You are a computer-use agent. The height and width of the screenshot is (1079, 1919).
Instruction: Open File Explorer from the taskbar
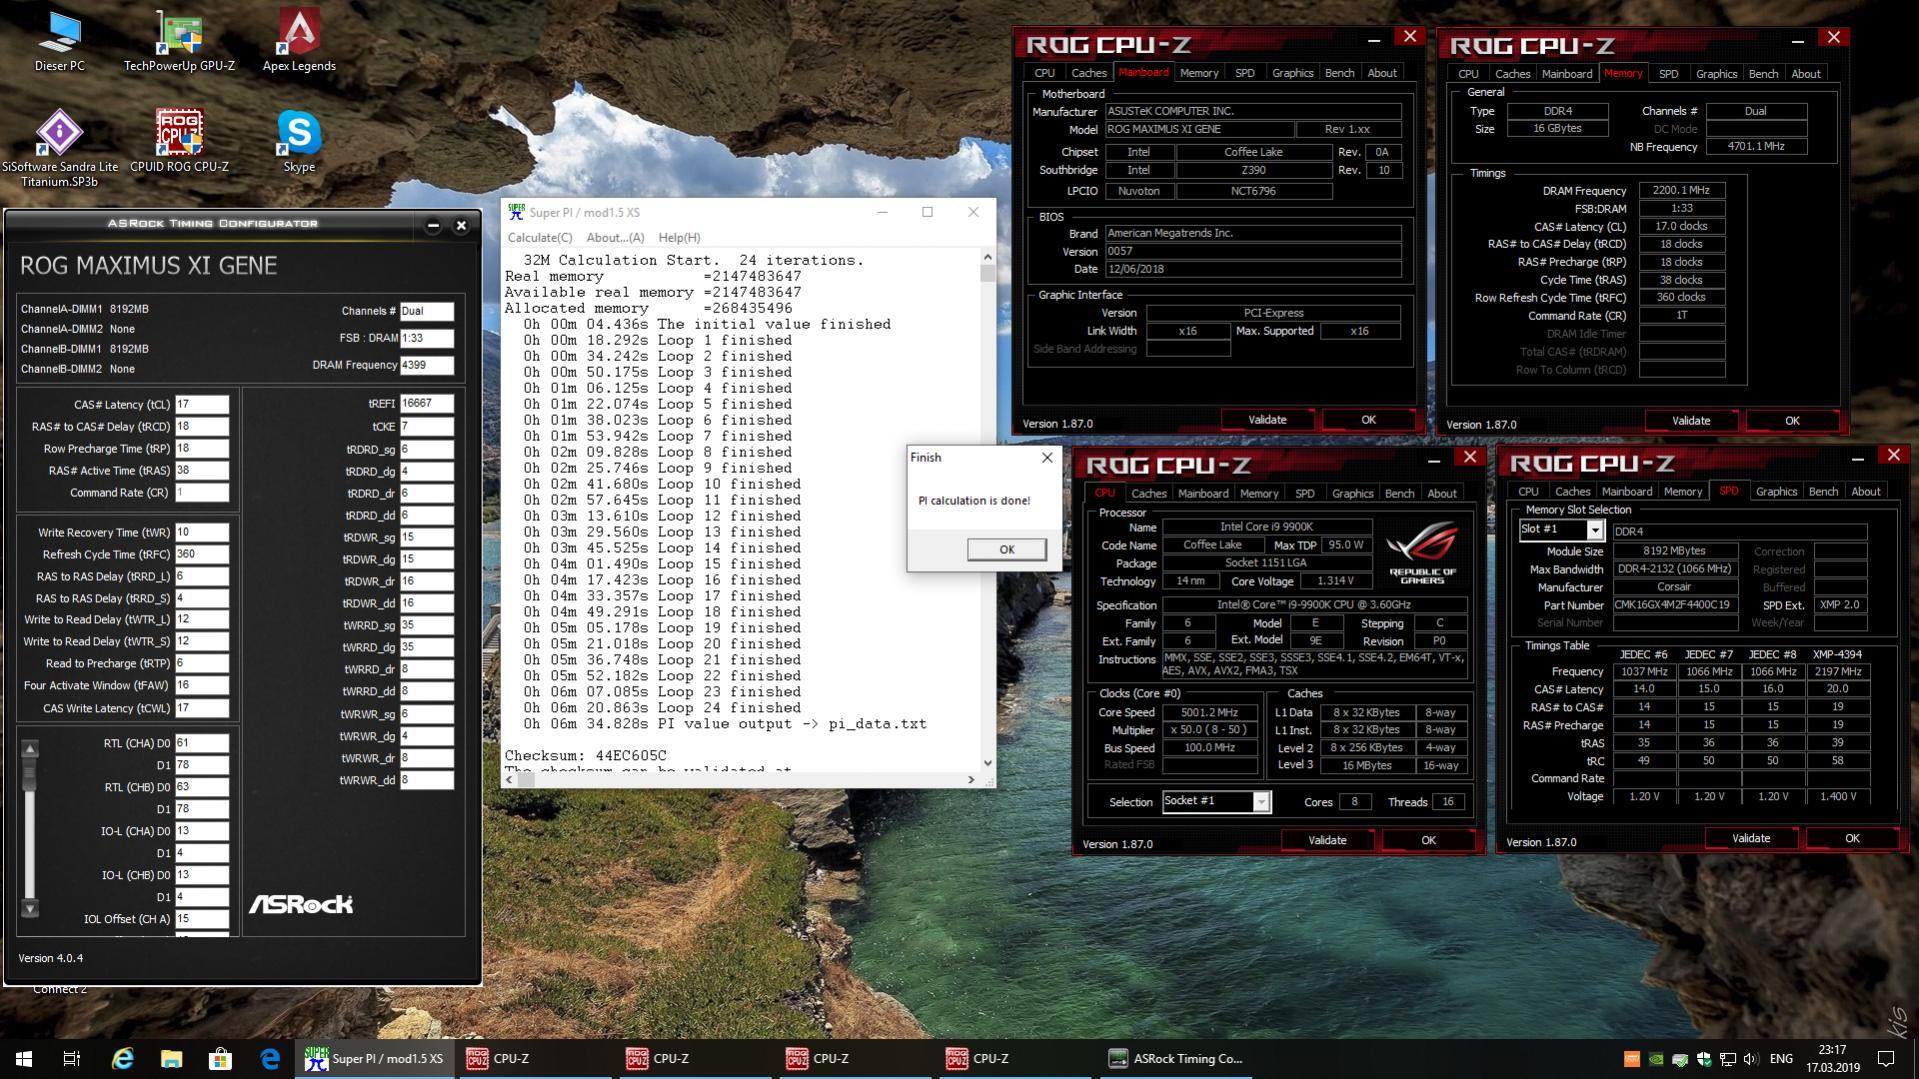click(172, 1058)
